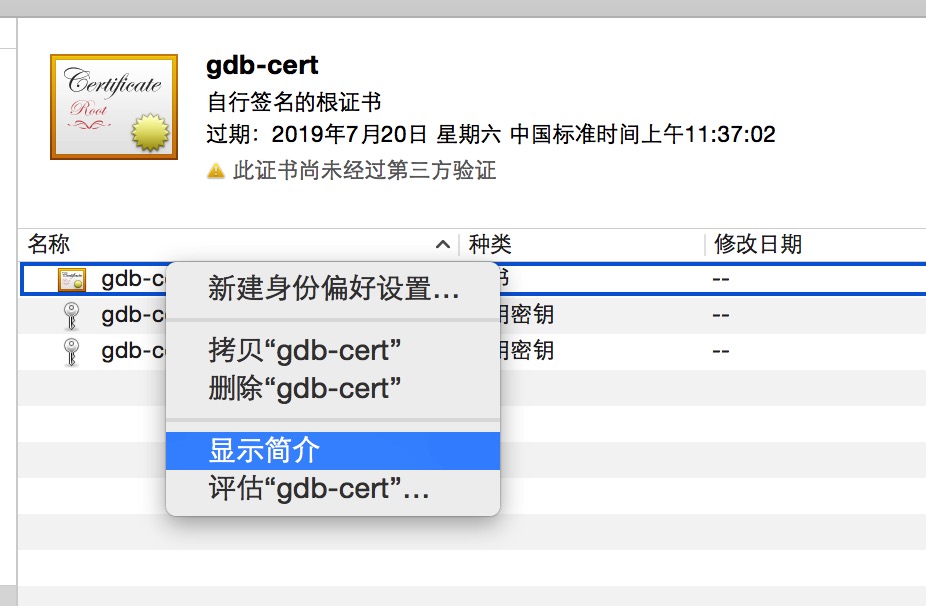
Task: Click first key row's modified date cell
Action: 721,315
